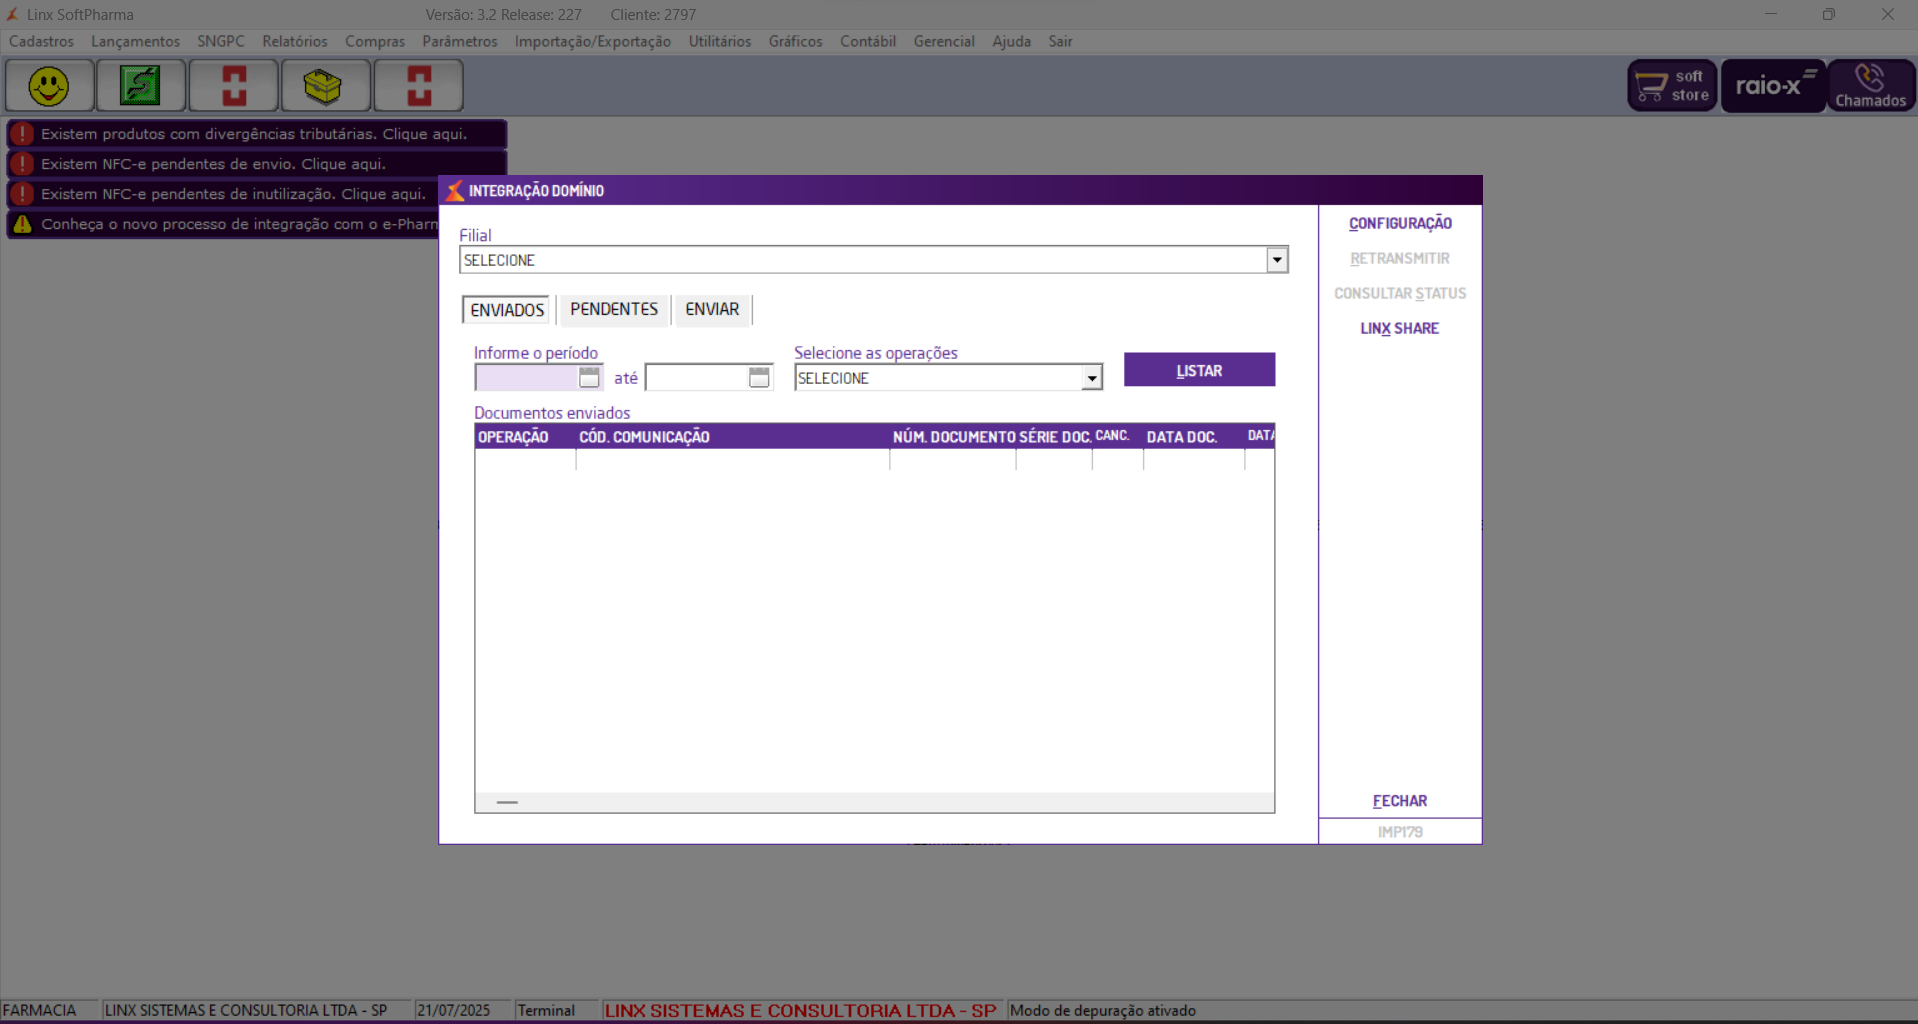Click the DATA DOC. column header
1918x1024 pixels.
pos(1194,437)
